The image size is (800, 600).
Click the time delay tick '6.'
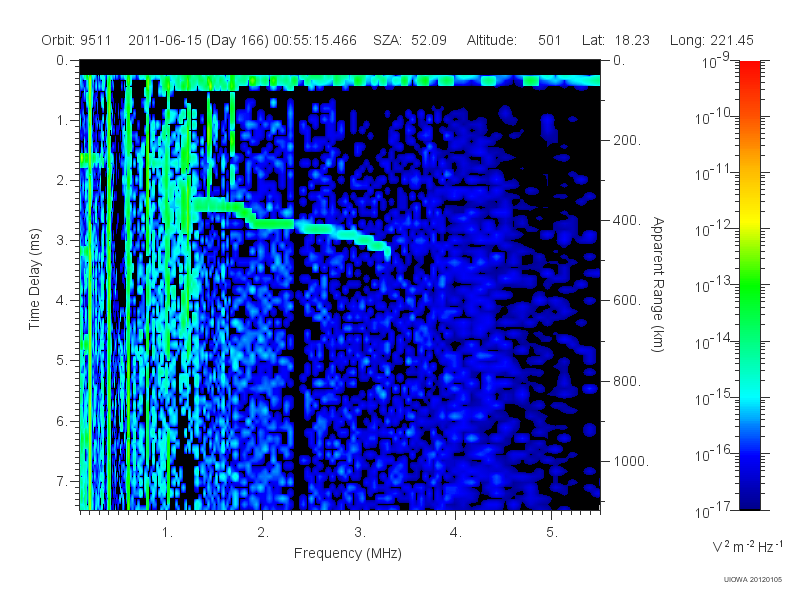coord(62,421)
